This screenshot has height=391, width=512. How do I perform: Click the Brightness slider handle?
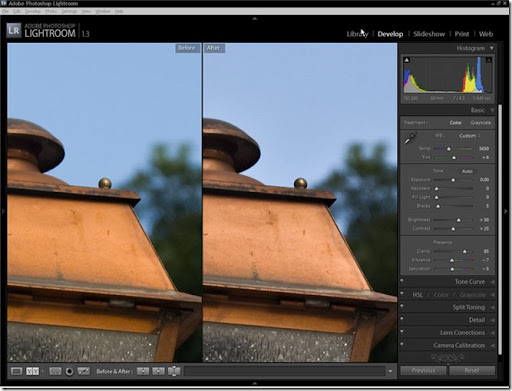point(459,220)
